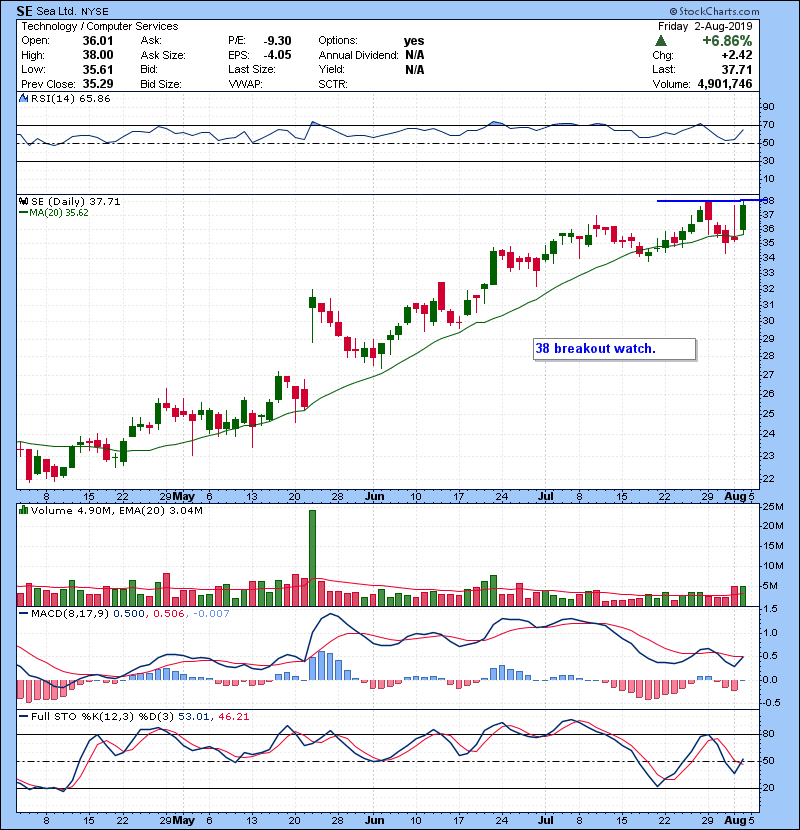Viewport: 800px width, 830px height.
Task: Click the Chg value +2.42
Action: pos(736,55)
